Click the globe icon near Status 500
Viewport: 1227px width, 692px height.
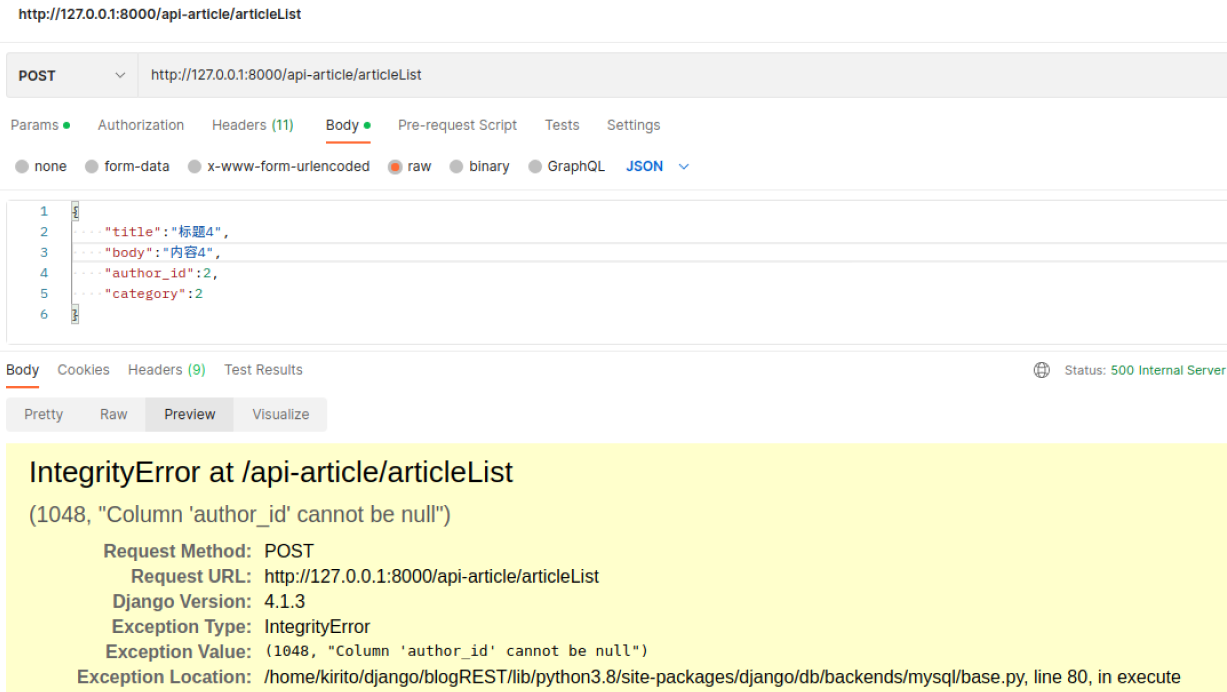point(1042,370)
